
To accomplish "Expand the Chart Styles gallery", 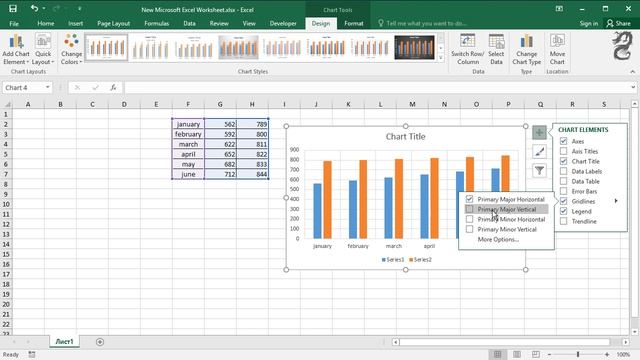I will coord(441,58).
